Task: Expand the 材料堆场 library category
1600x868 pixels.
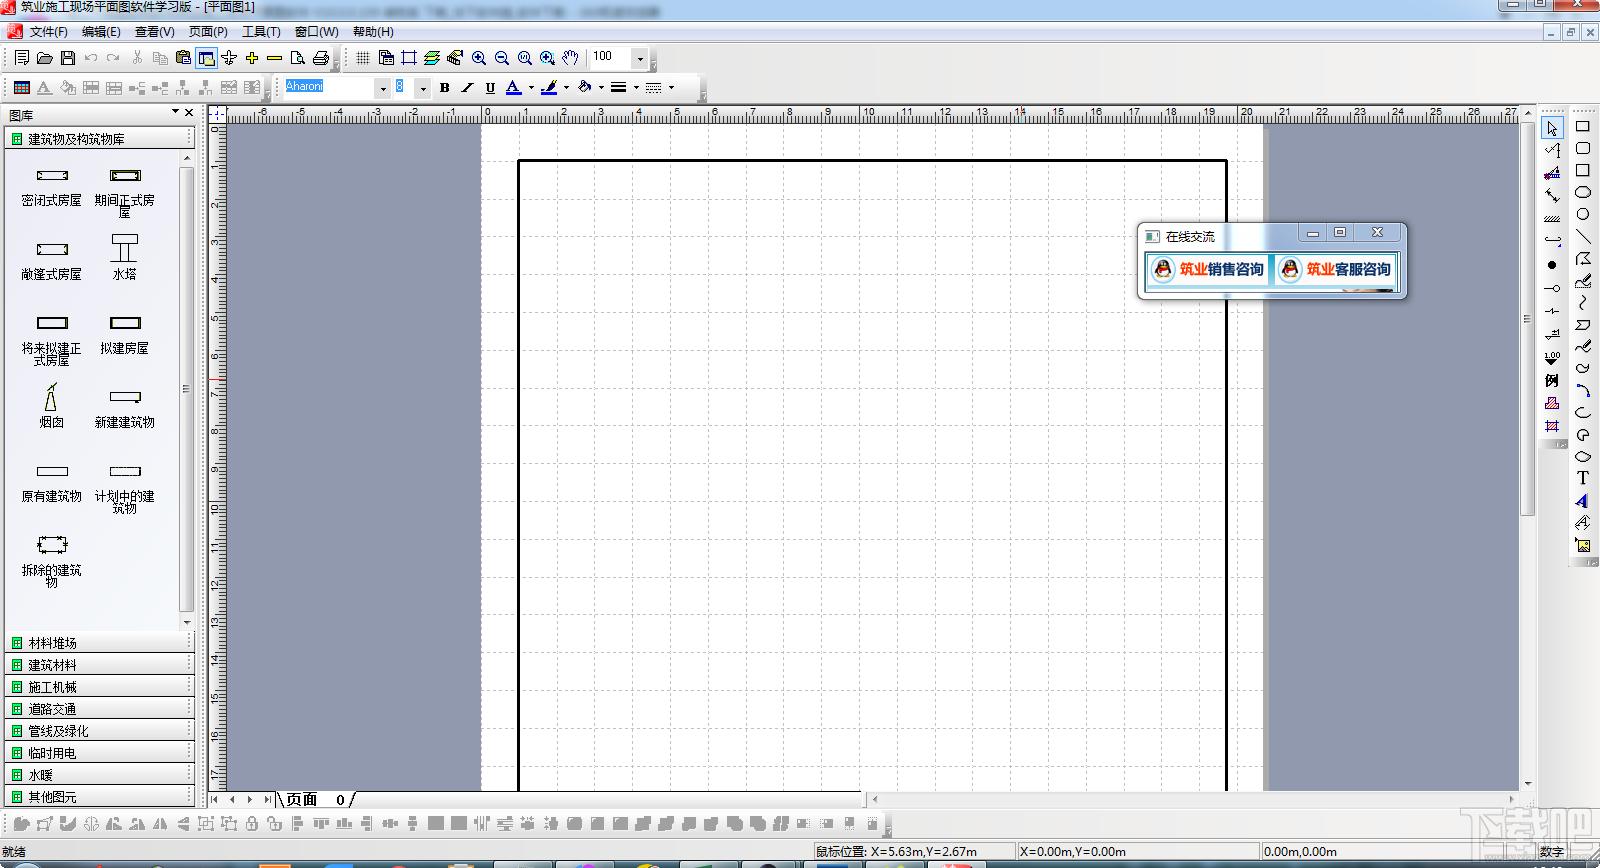Action: pos(52,643)
